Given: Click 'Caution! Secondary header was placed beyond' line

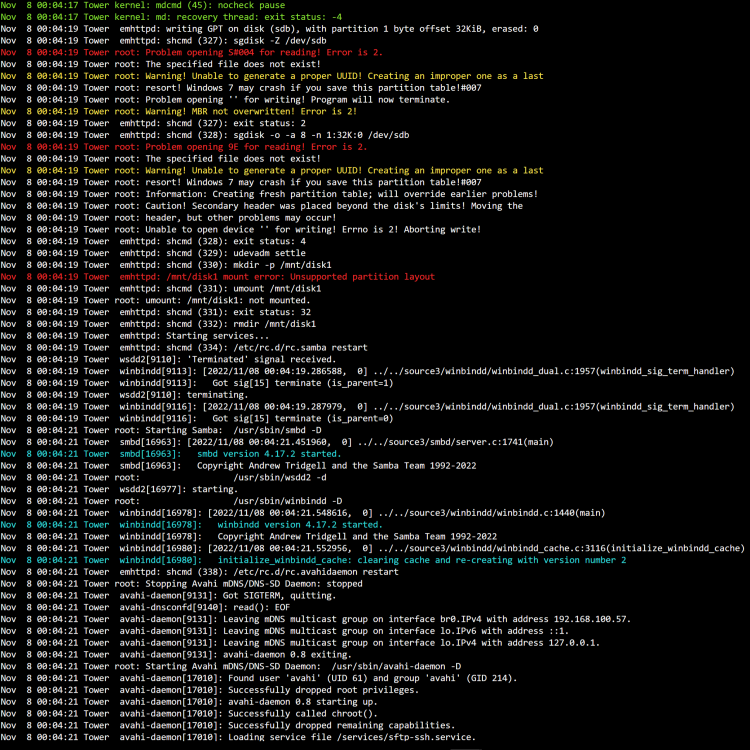Looking at the screenshot, I should click(262, 206).
